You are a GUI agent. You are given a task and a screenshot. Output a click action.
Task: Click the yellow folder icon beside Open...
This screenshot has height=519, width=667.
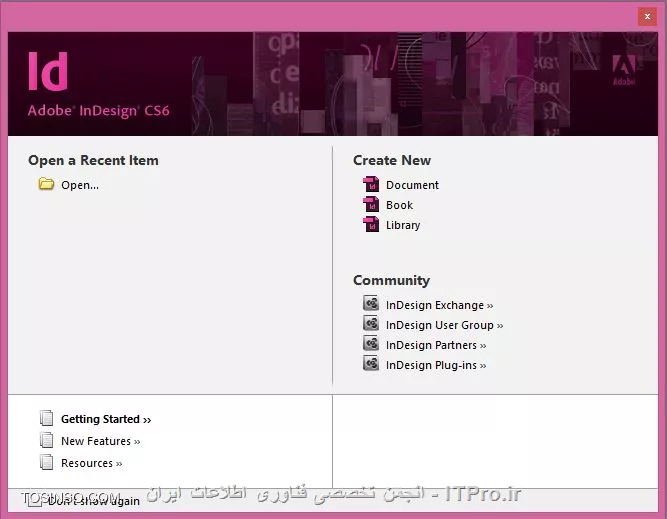[46, 184]
